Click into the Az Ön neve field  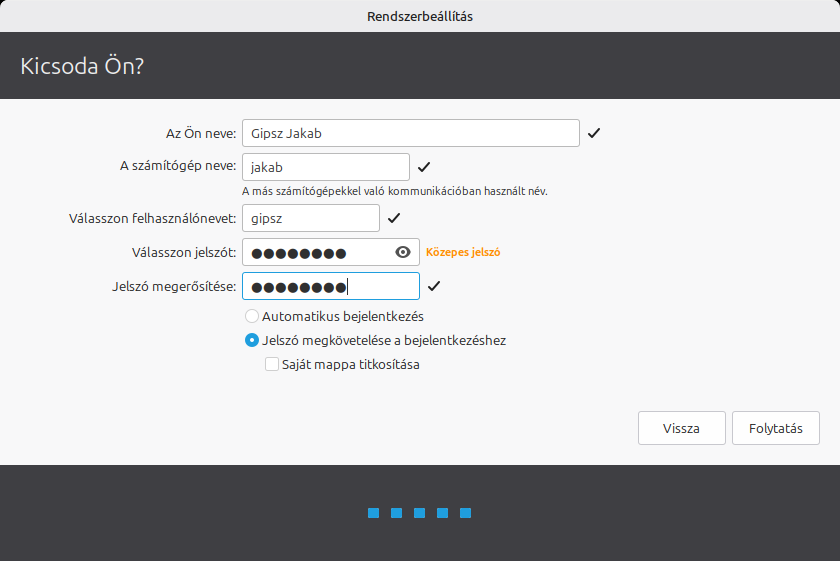[x=410, y=133]
